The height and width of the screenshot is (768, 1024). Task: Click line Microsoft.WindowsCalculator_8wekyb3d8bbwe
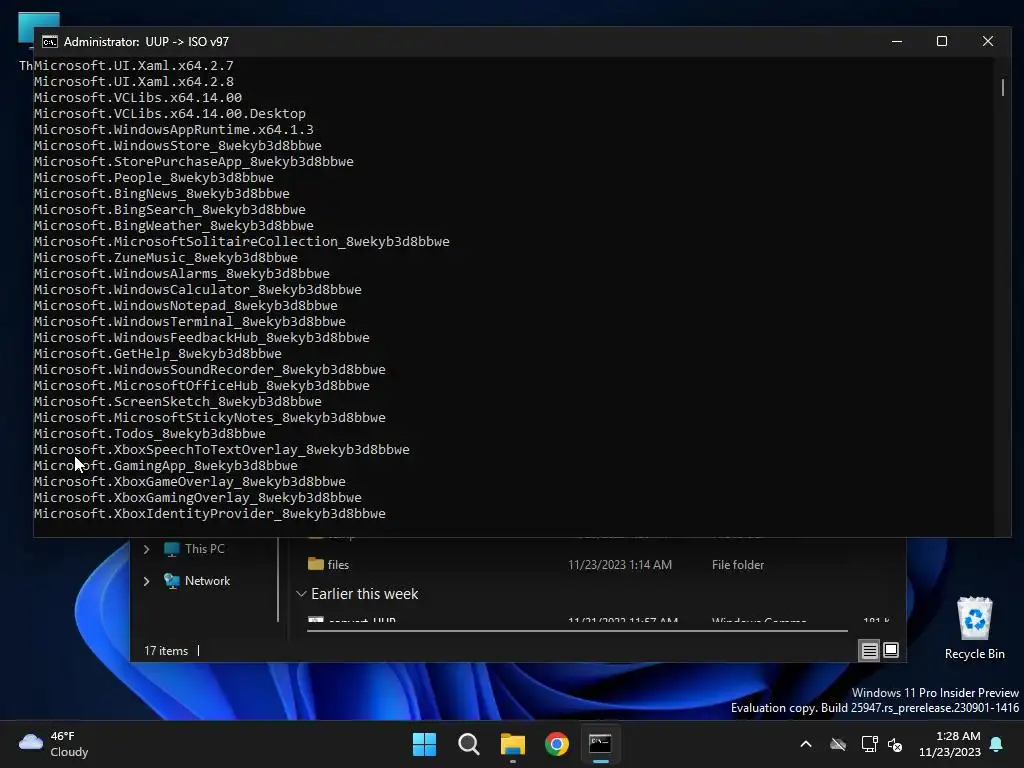click(x=198, y=289)
